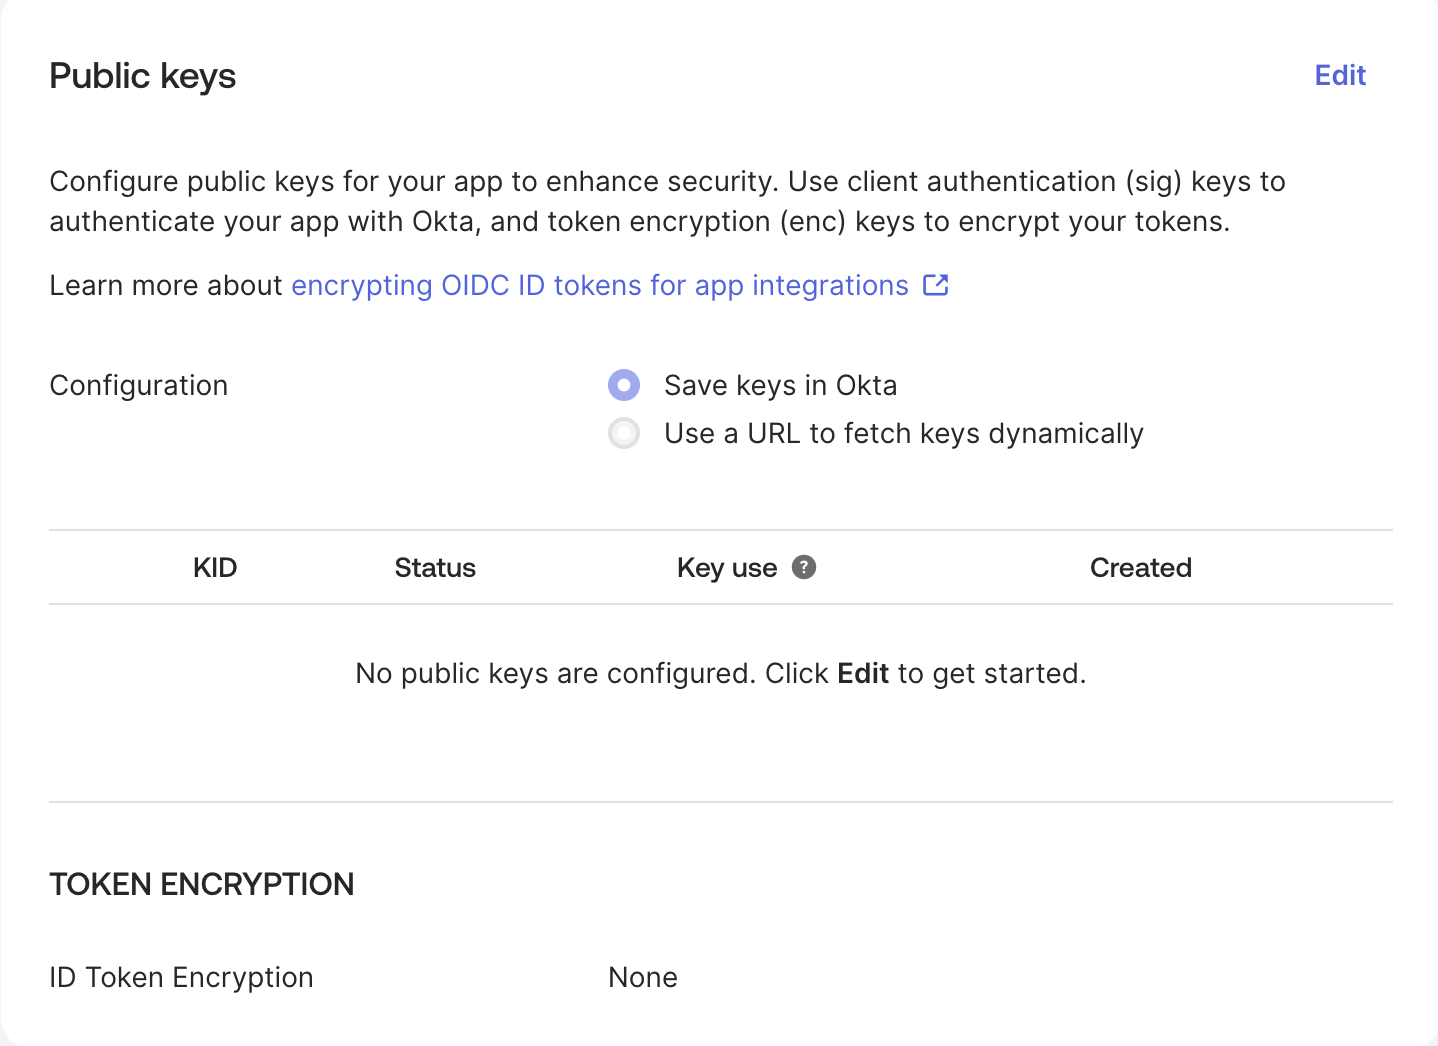Click the external link icon after integrations
The height and width of the screenshot is (1046, 1438).
(935, 286)
